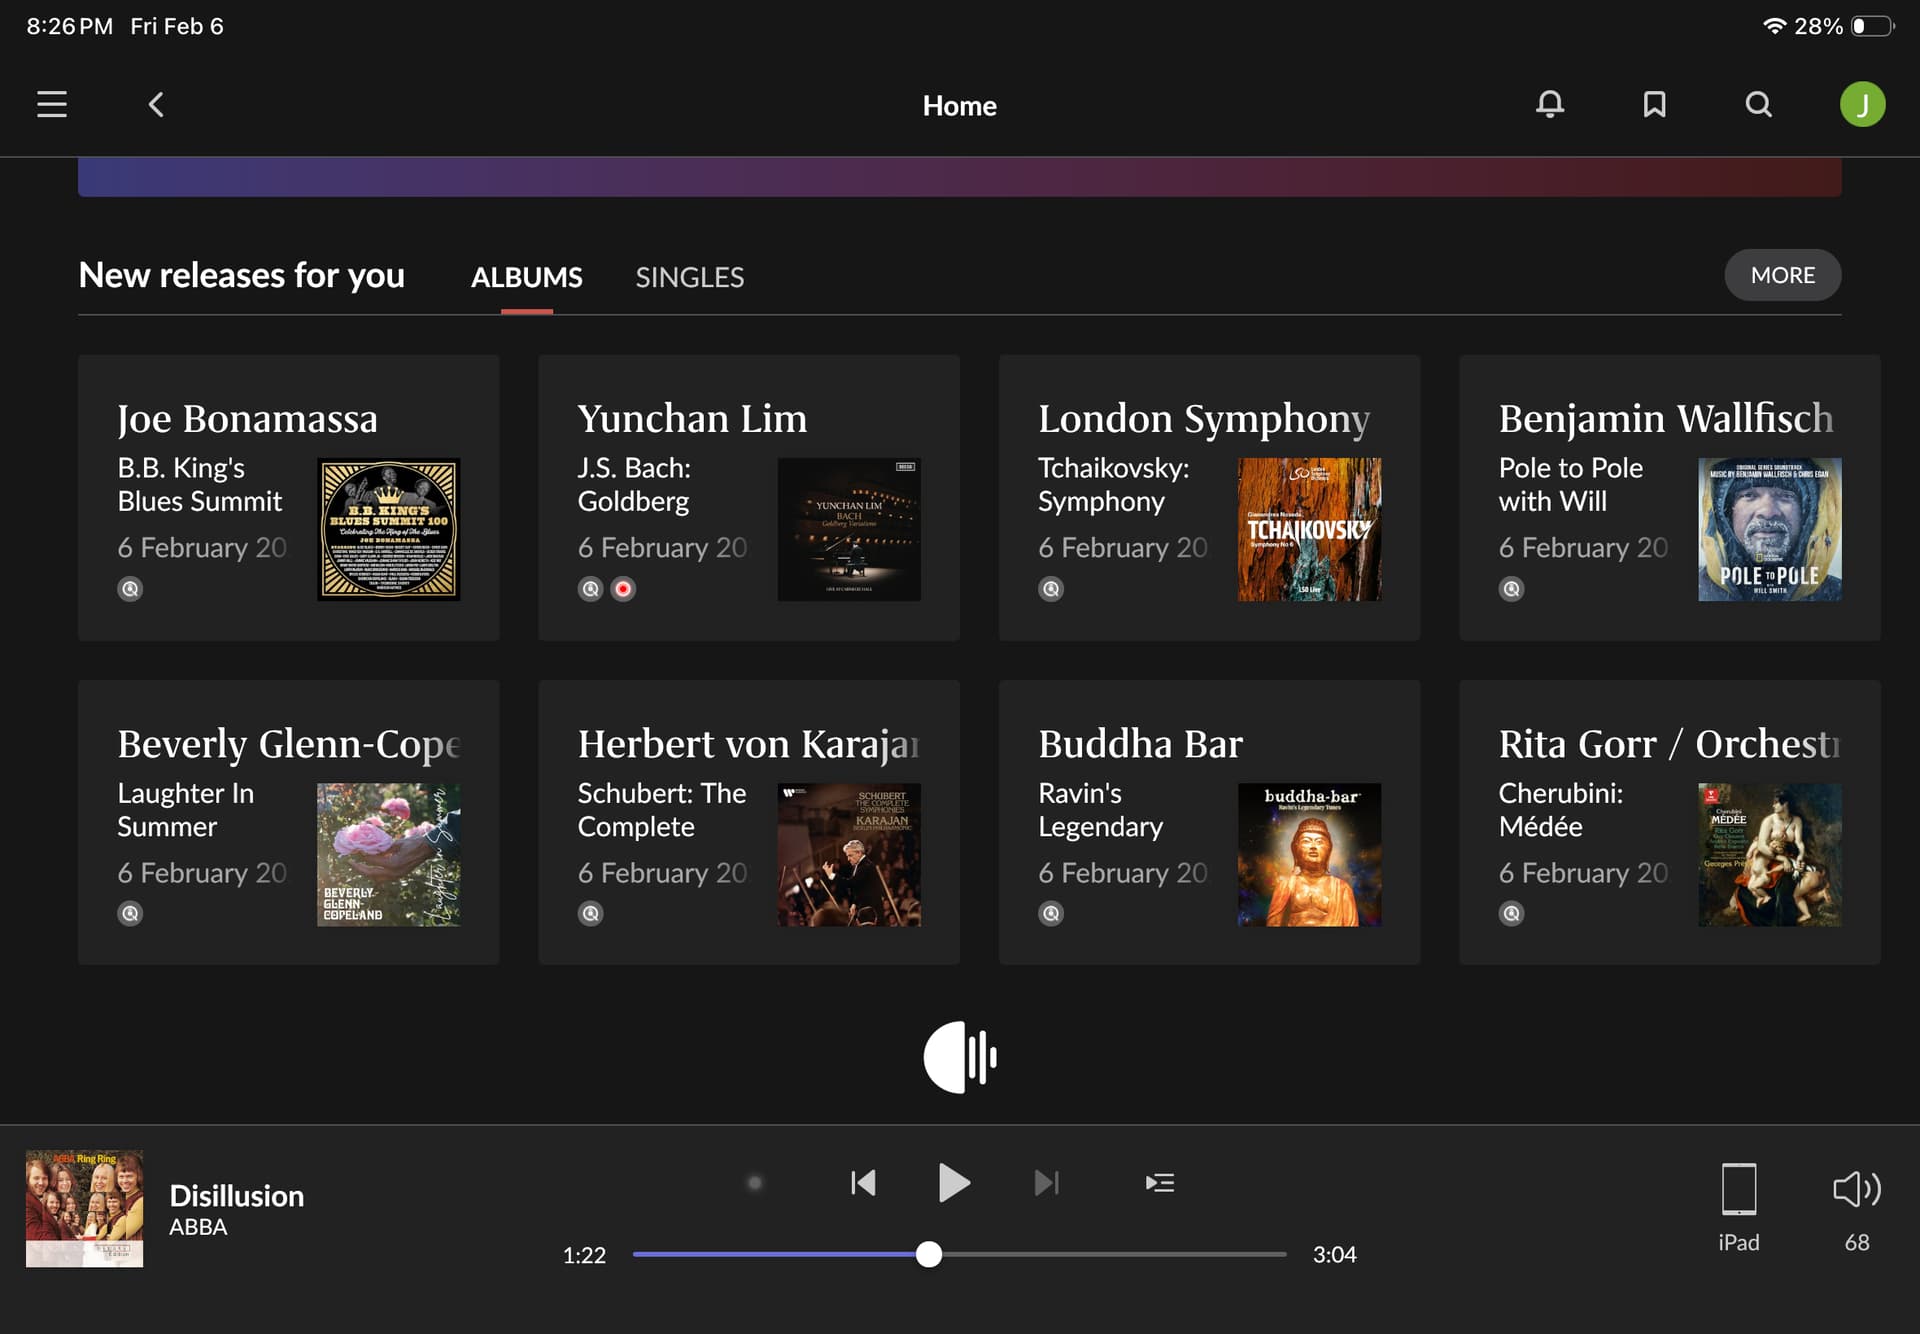Open bookmarks from the header
Viewport: 1920px width, 1334px height.
click(x=1654, y=105)
